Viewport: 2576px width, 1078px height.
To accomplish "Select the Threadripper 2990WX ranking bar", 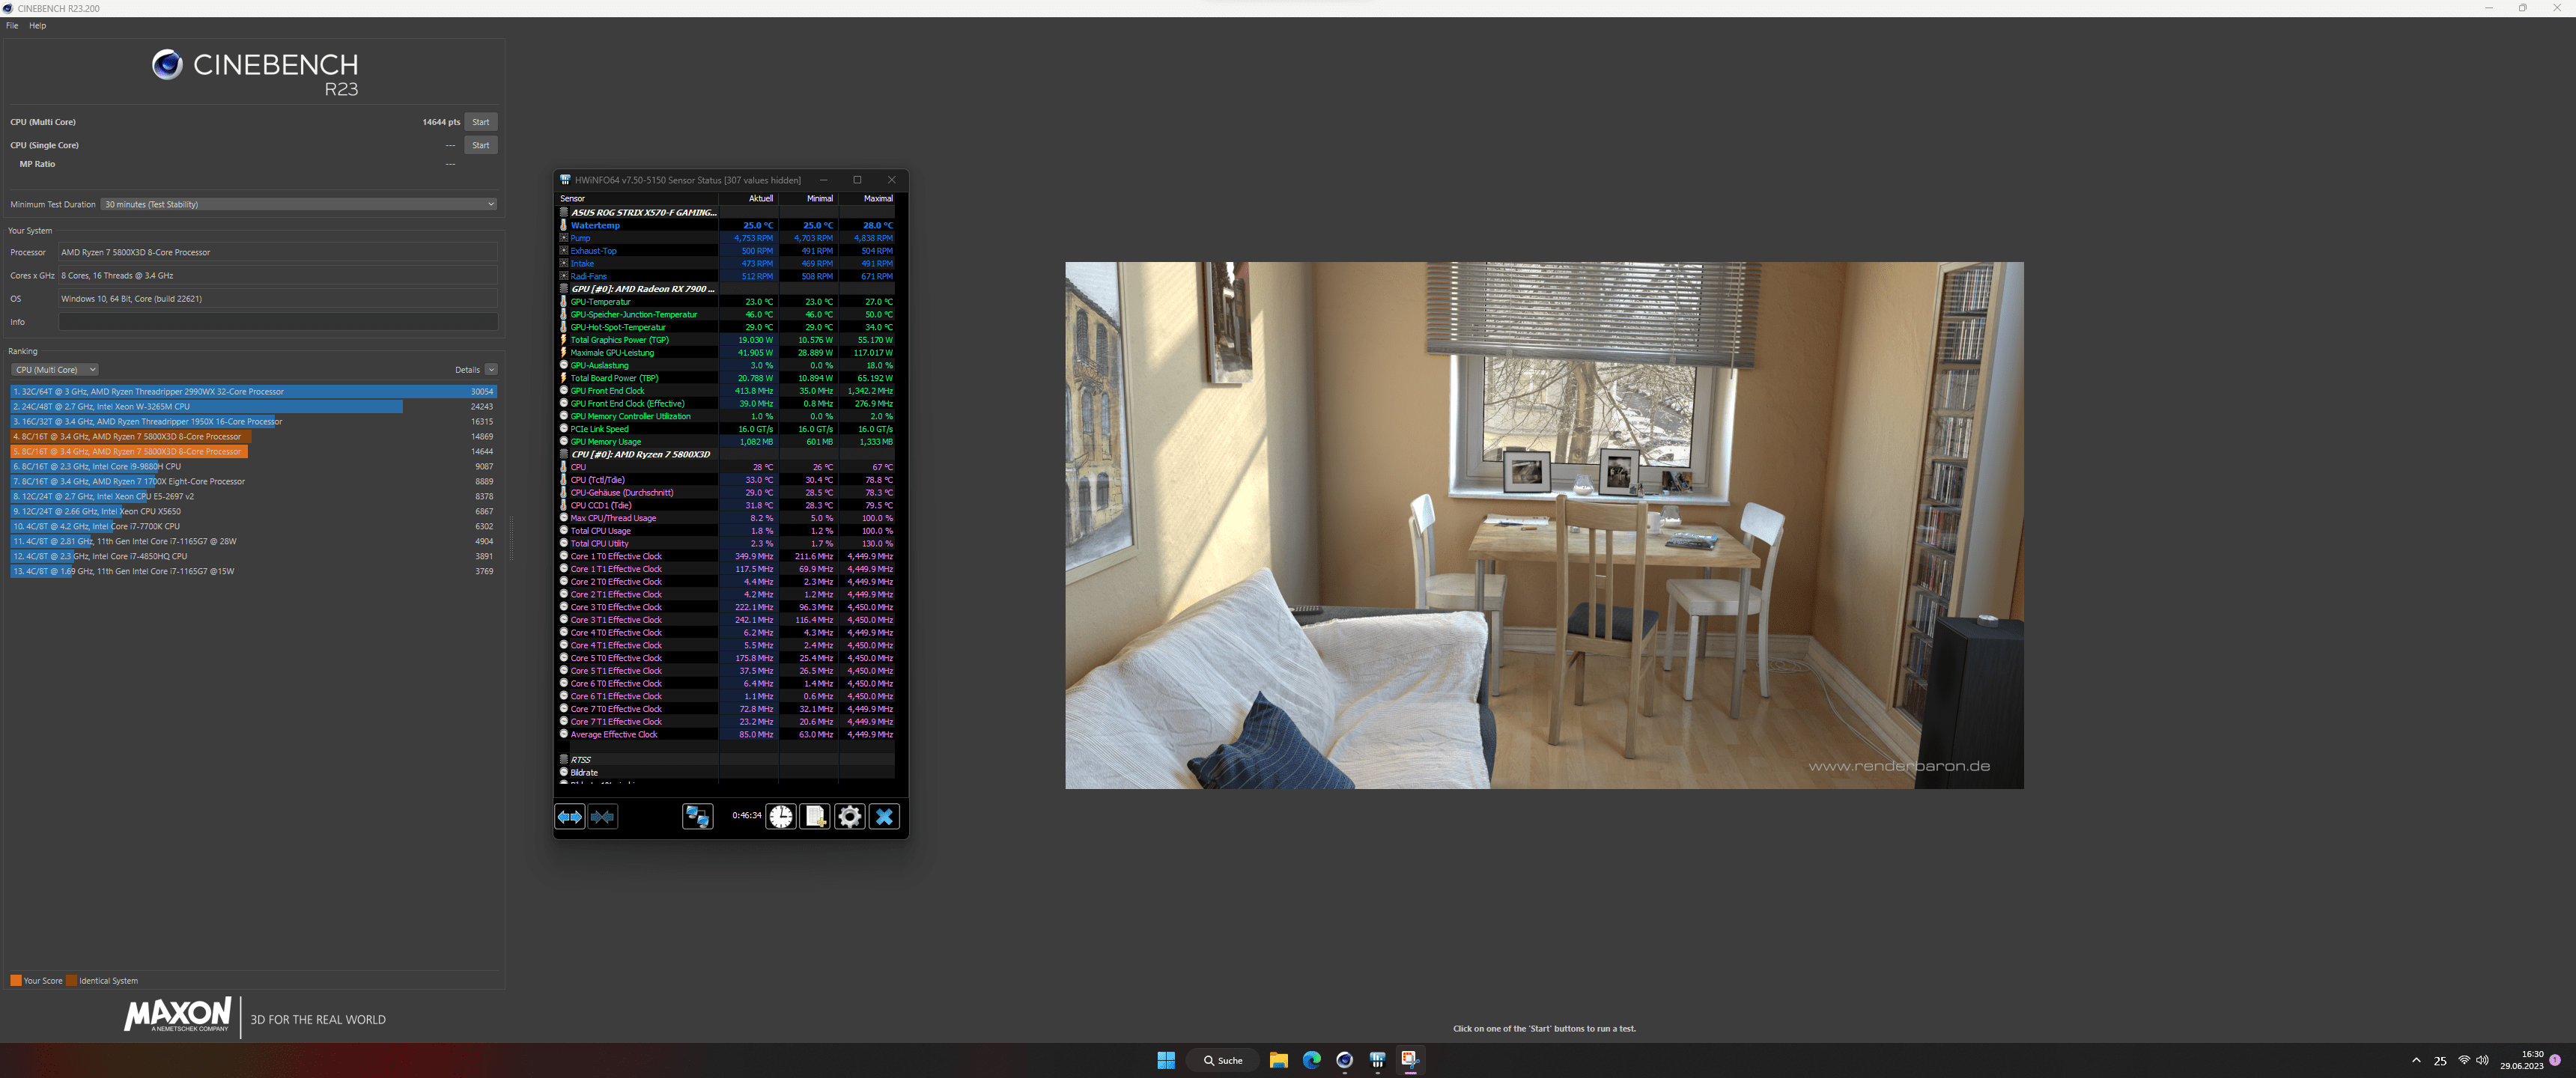I will point(254,392).
